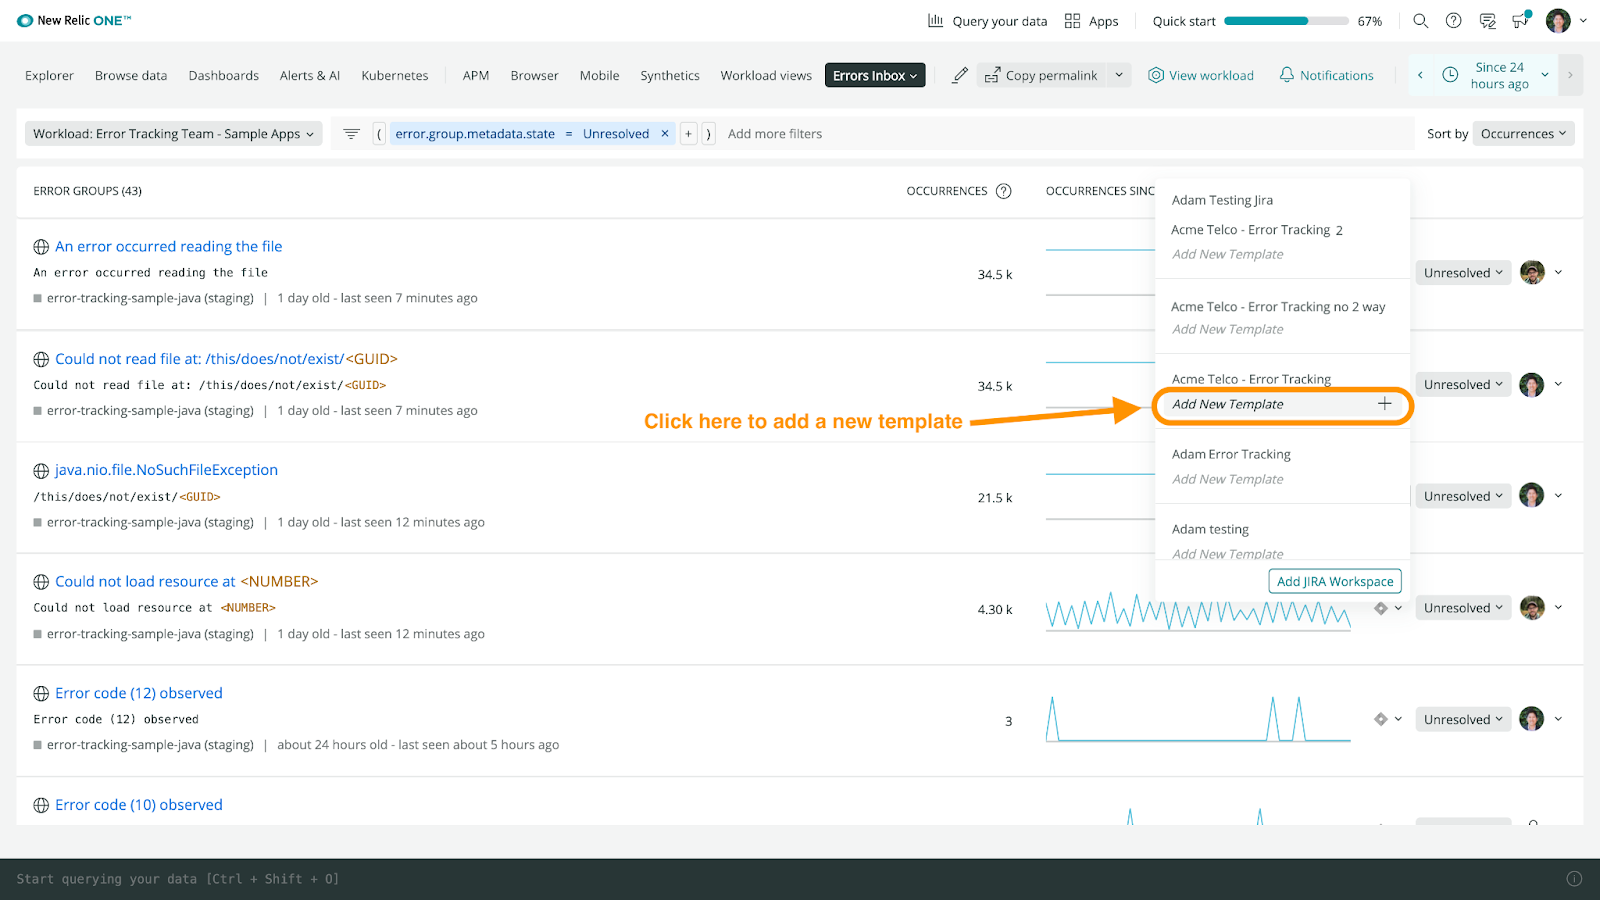Click the Quick start progress bar

(x=1285, y=20)
